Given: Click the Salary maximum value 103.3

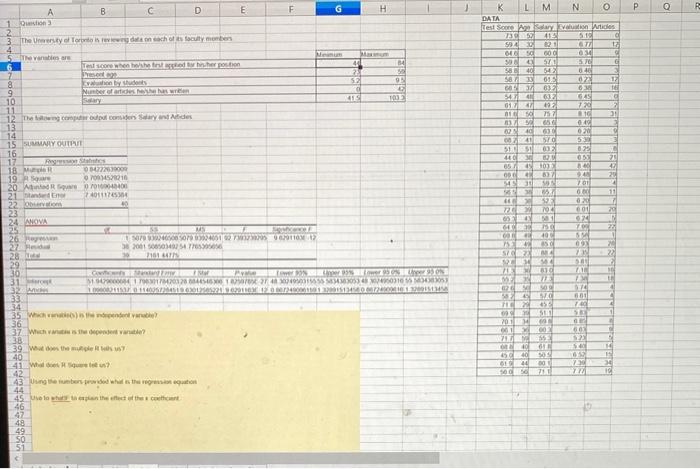Looking at the screenshot, I should [x=383, y=98].
